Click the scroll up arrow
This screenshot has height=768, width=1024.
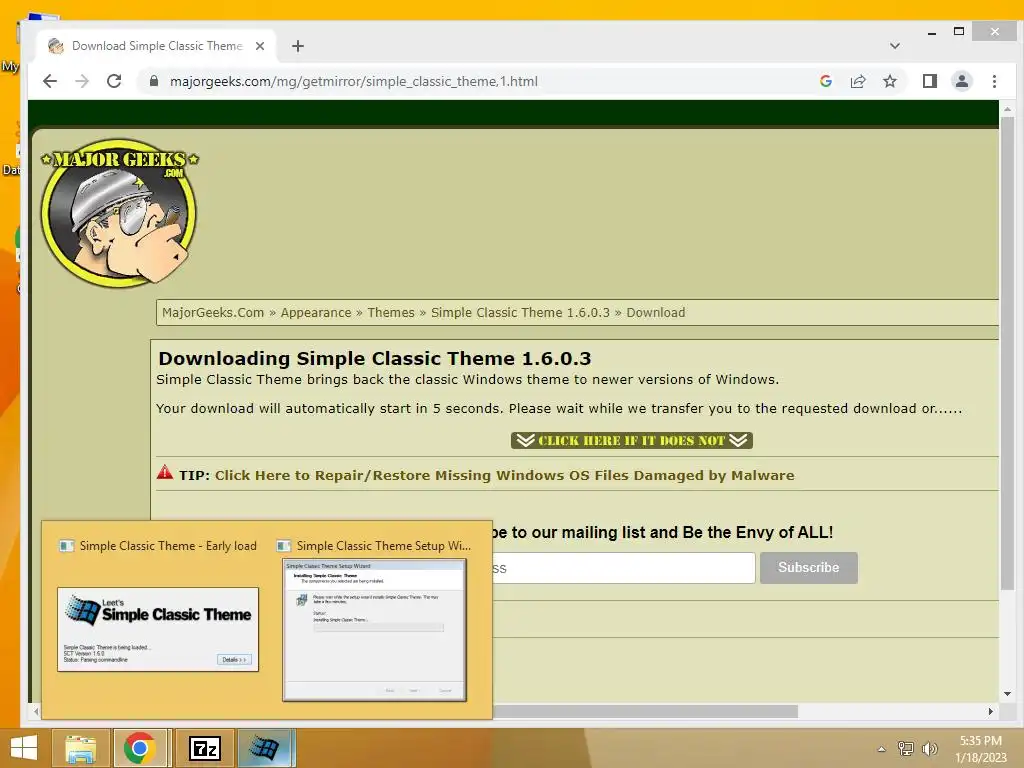pyautogui.click(x=1007, y=109)
